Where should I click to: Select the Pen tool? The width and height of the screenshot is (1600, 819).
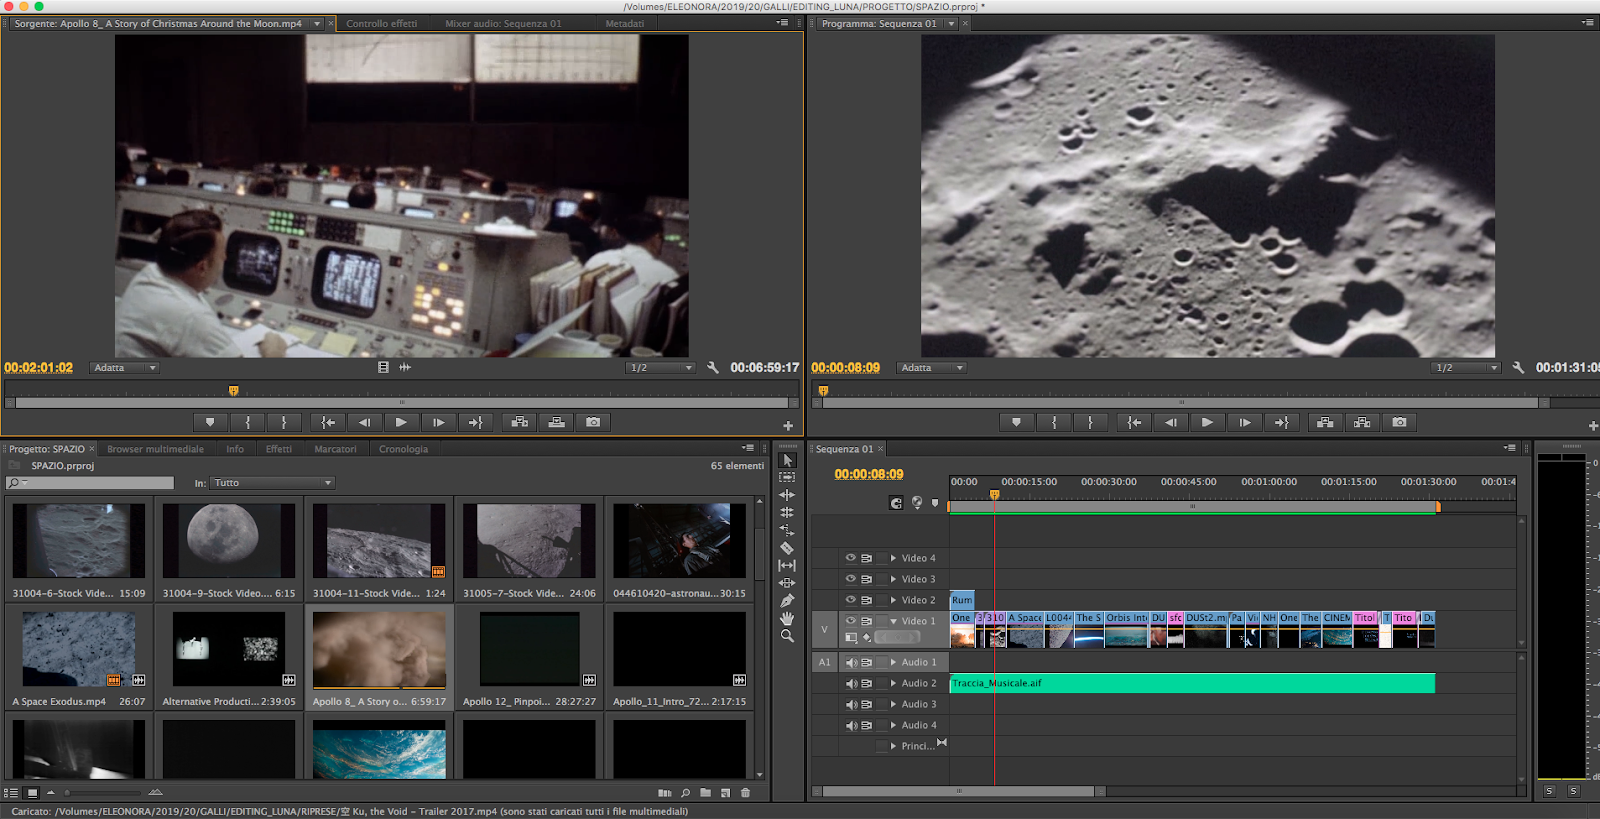(787, 600)
